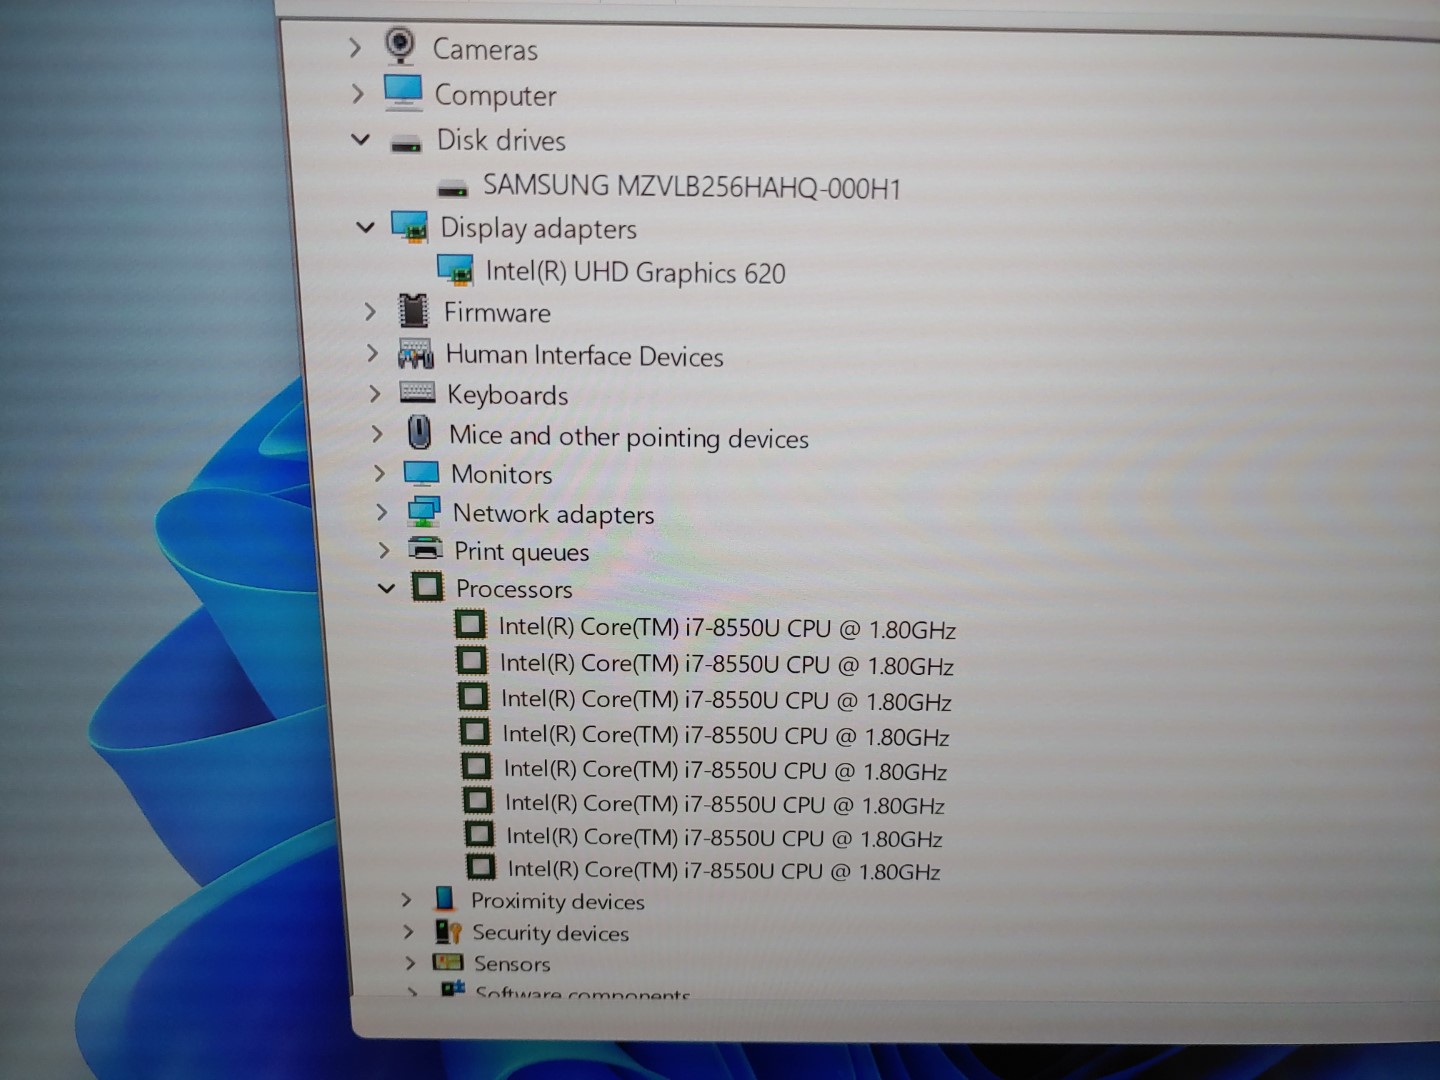Expand the Firmware category
Image resolution: width=1440 pixels, height=1080 pixels.
(370, 311)
